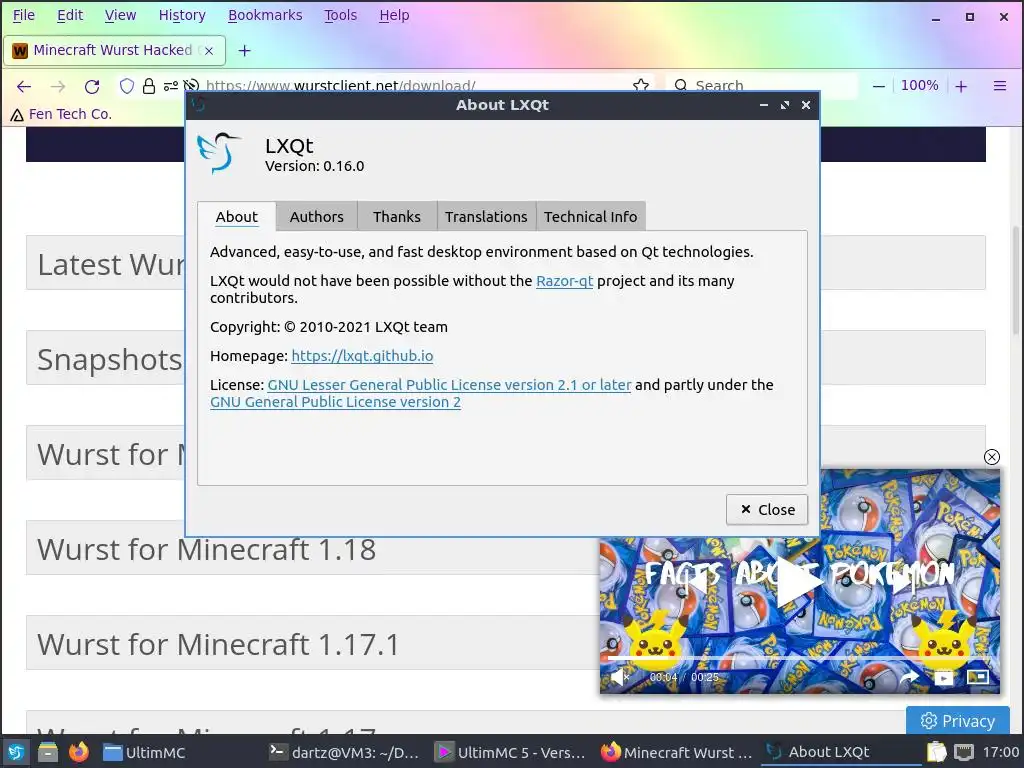The height and width of the screenshot is (768, 1024).
Task: Zoom out with the minus icon
Action: 878,86
